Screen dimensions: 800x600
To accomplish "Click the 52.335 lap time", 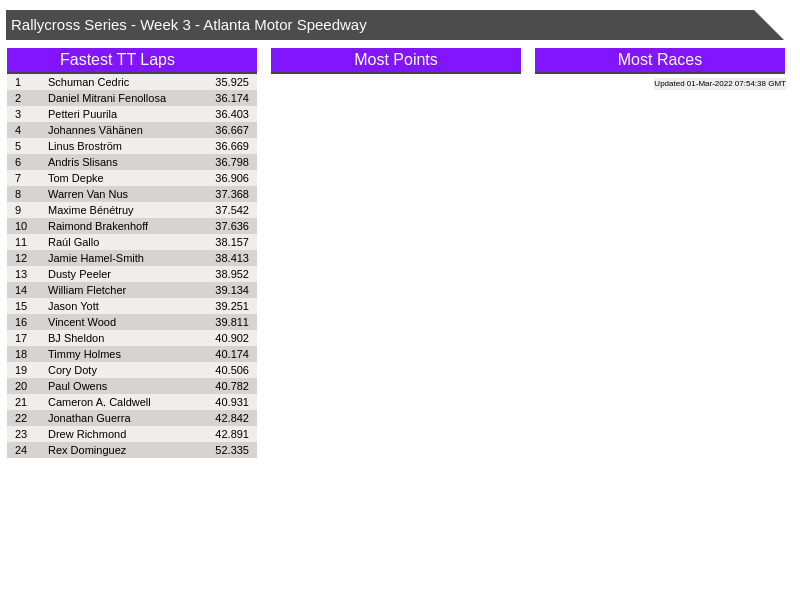I will (231, 450).
